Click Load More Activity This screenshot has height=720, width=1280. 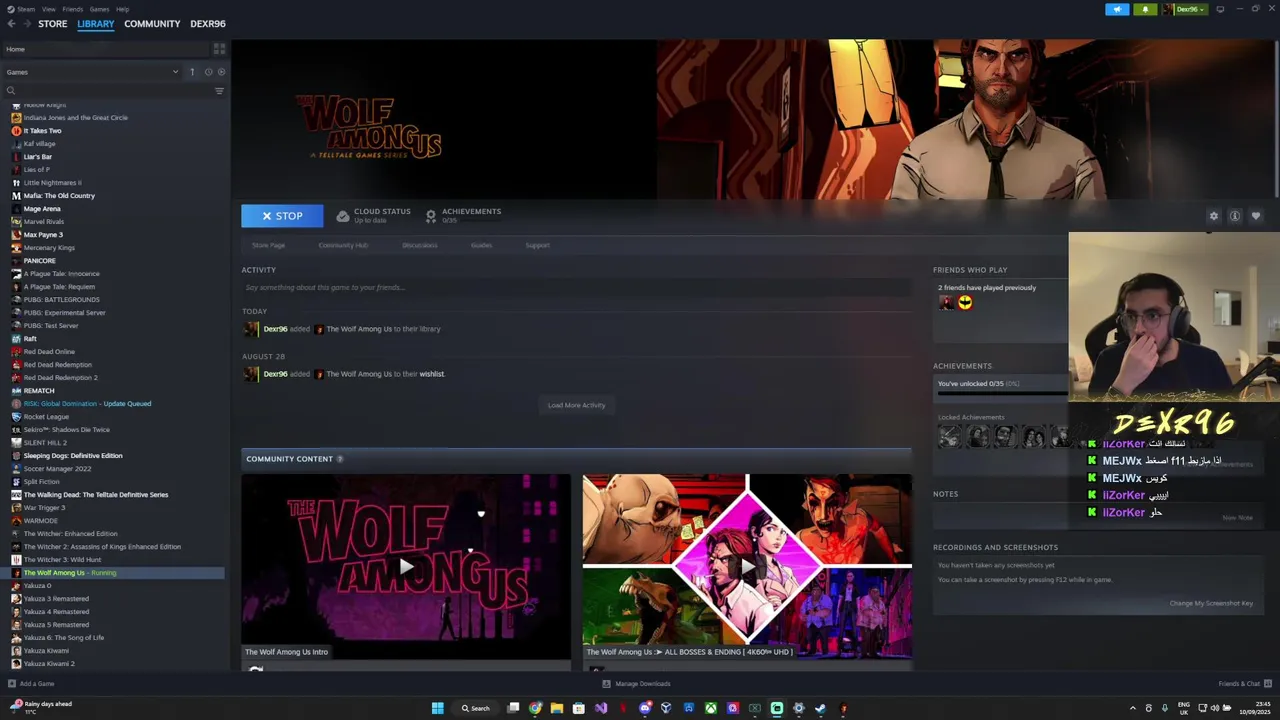coord(577,405)
